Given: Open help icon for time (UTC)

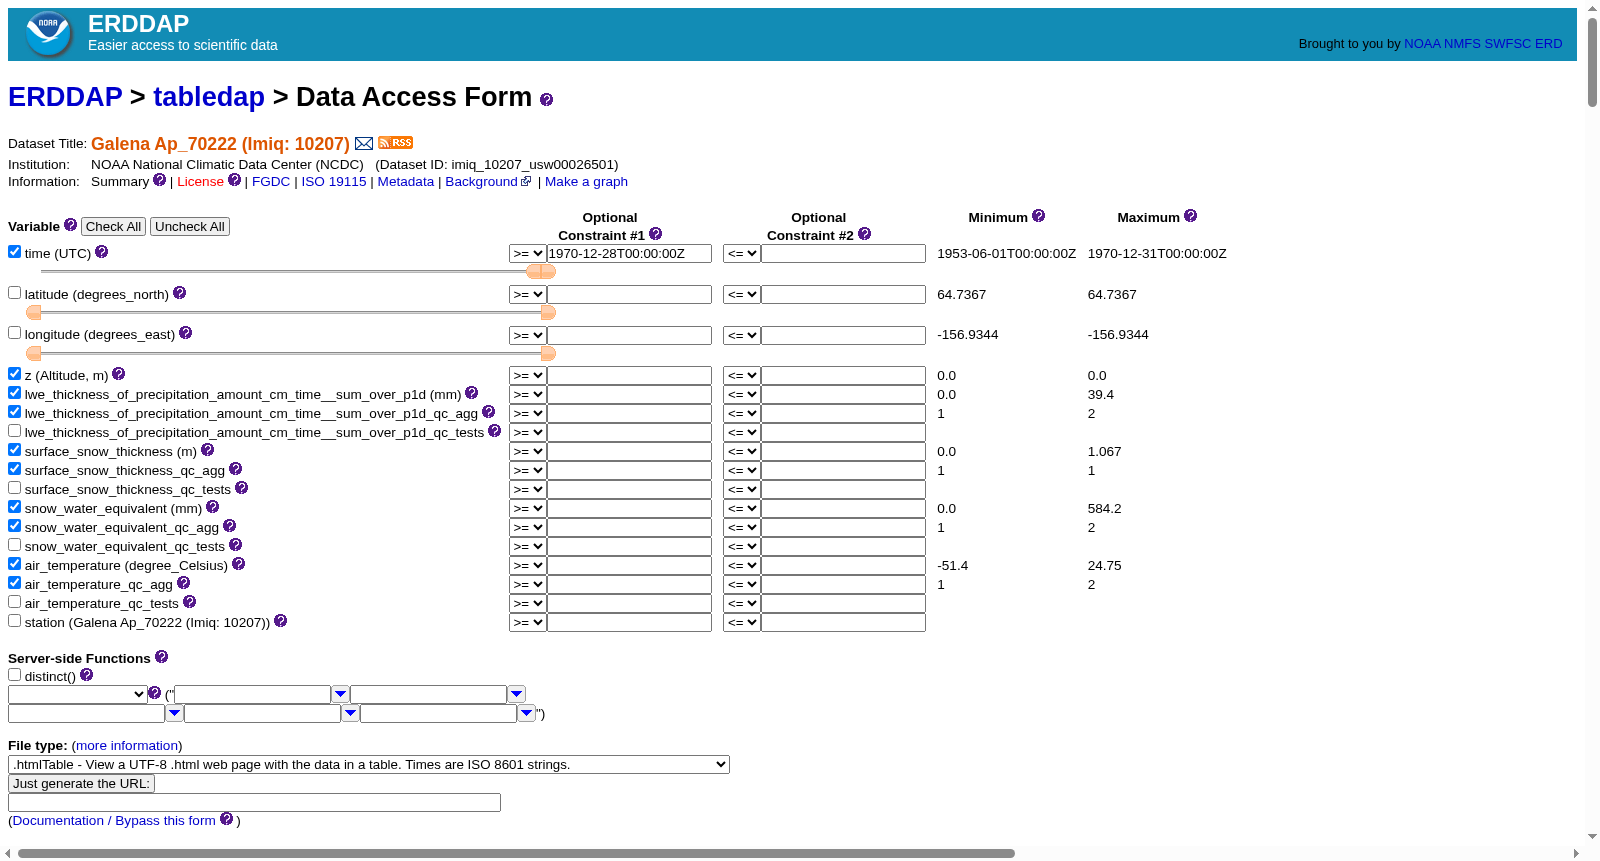Looking at the screenshot, I should pos(101,252).
